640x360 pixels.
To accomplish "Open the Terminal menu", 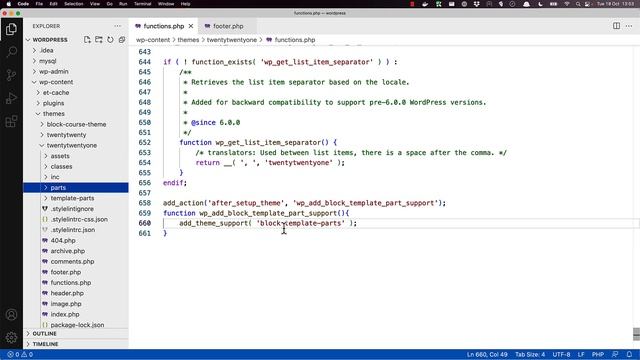I will 142,4.
